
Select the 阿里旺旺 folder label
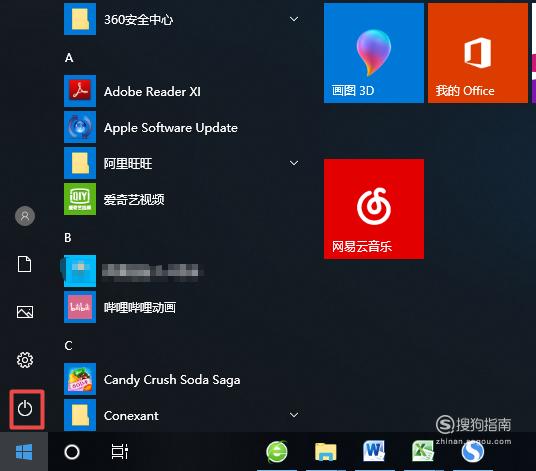pyautogui.click(x=128, y=164)
